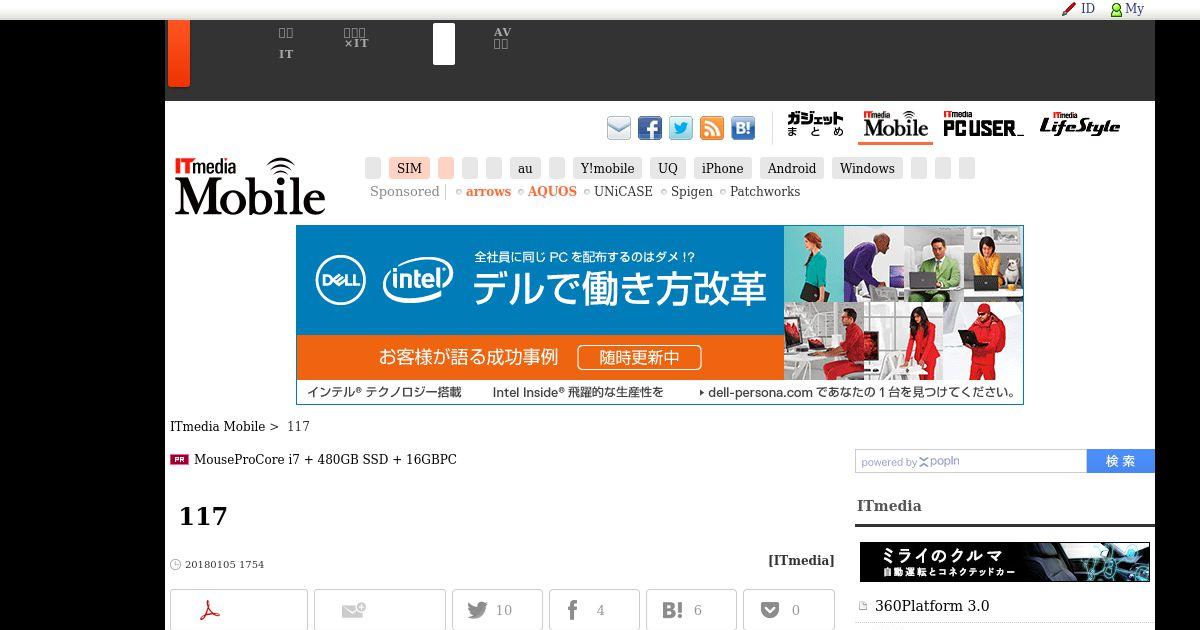Click the mail newsletter icon
The image size is (1200, 630).
pyautogui.click(x=619, y=128)
